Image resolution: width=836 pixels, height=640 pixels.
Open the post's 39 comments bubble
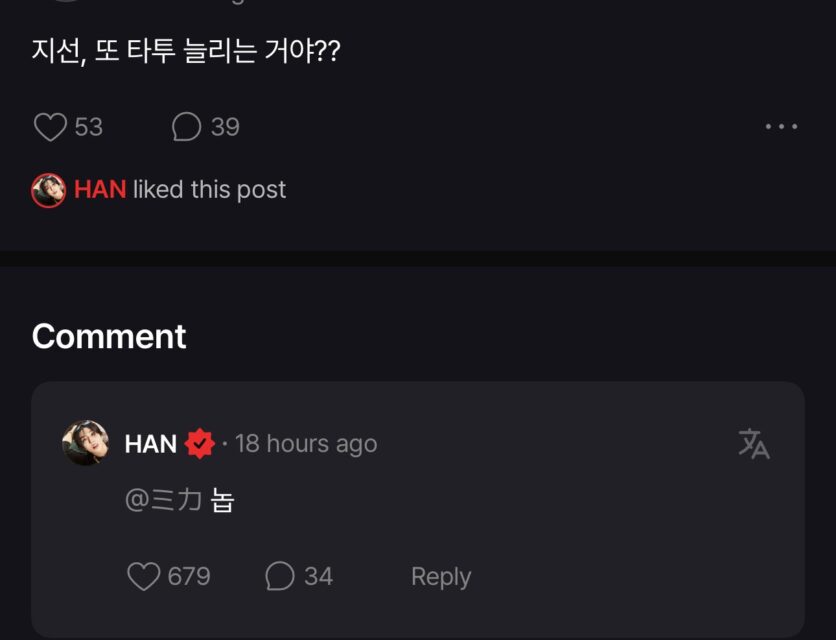[x=187, y=127]
